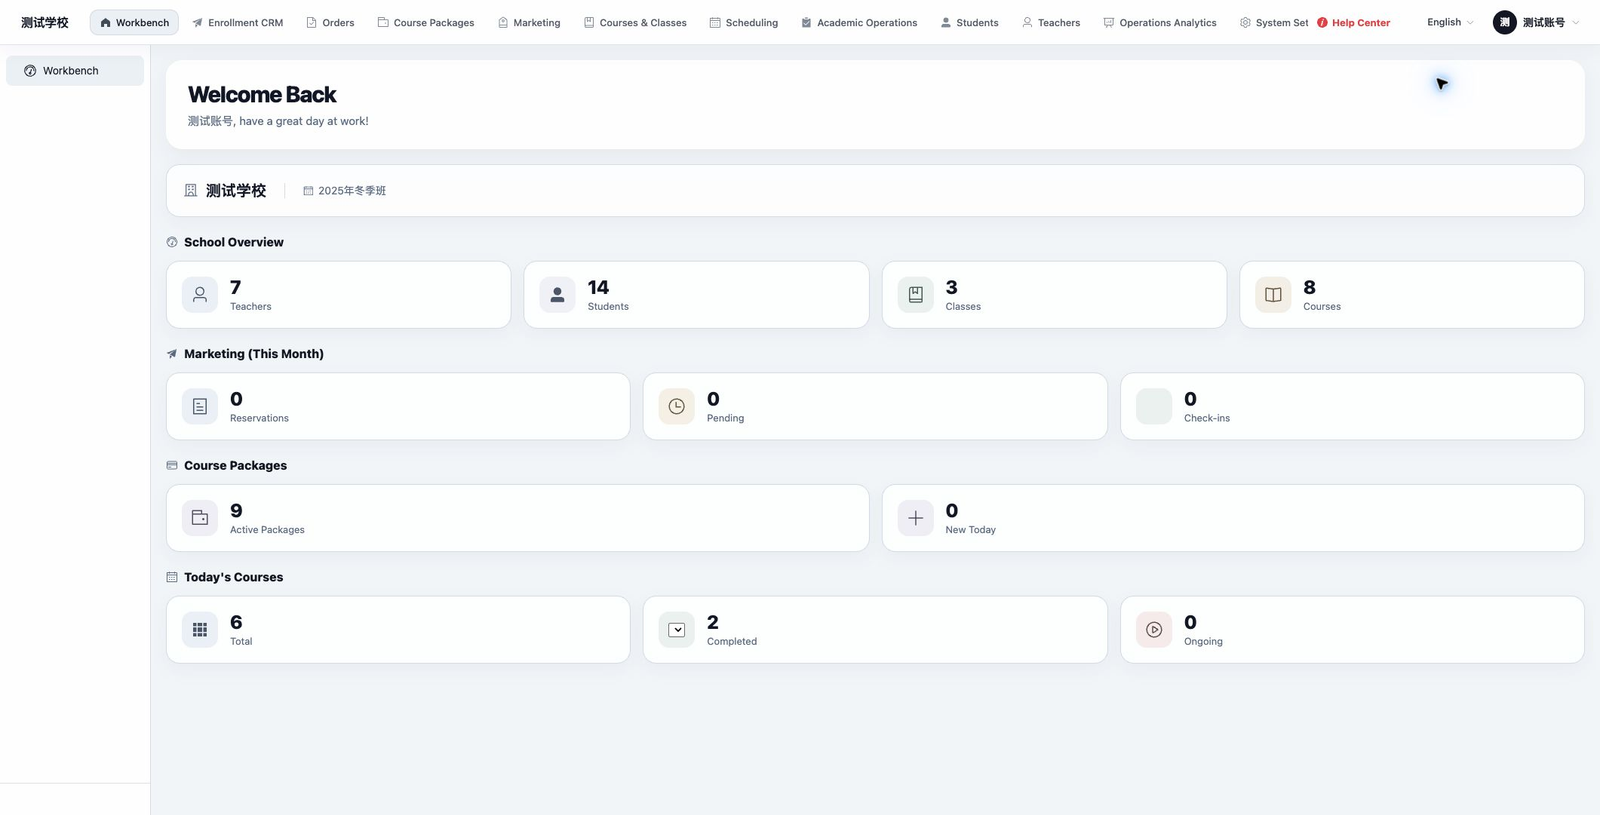Click the Today's Courses section title
Screen dimensions: 1600x815
pyautogui.click(x=233, y=577)
